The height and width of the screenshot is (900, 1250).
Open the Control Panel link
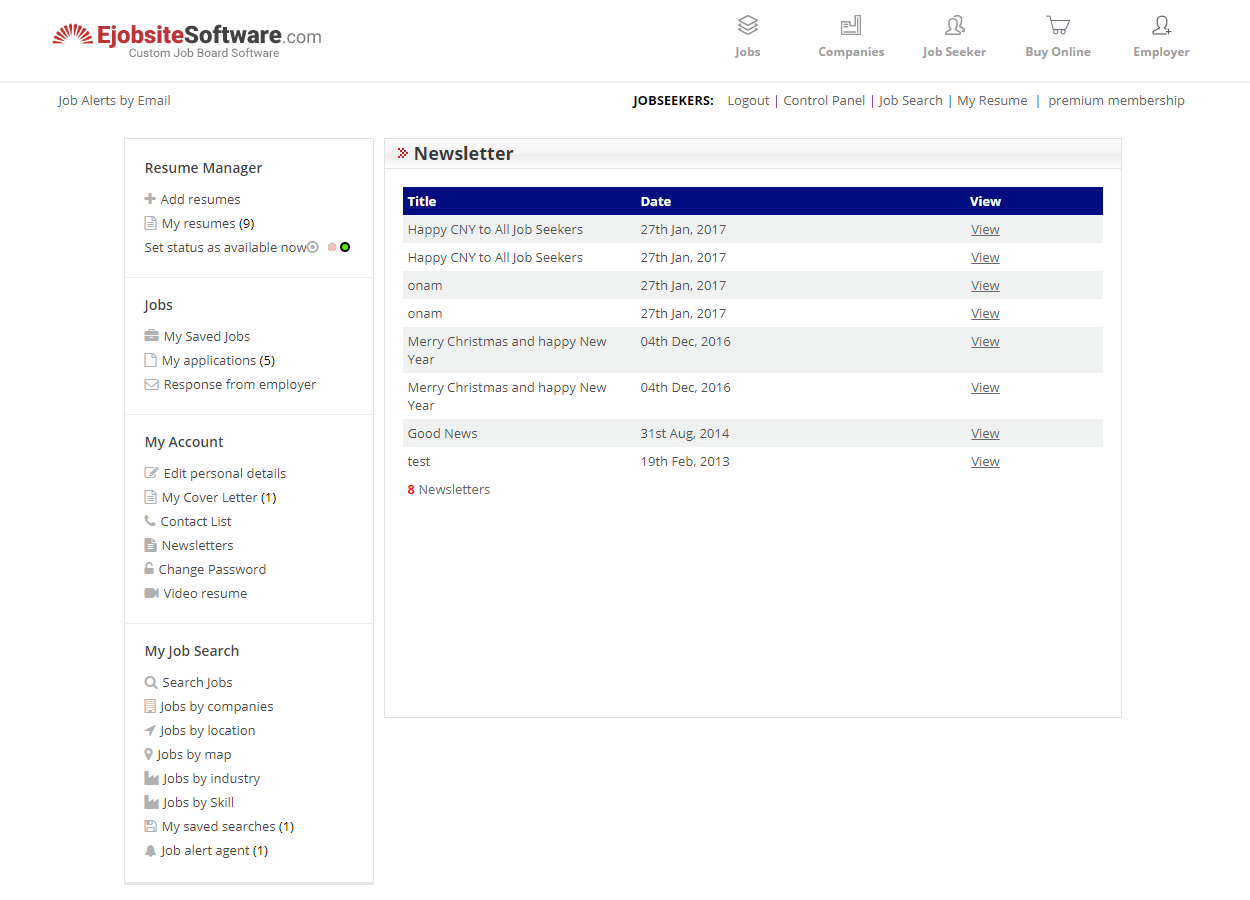(x=824, y=100)
